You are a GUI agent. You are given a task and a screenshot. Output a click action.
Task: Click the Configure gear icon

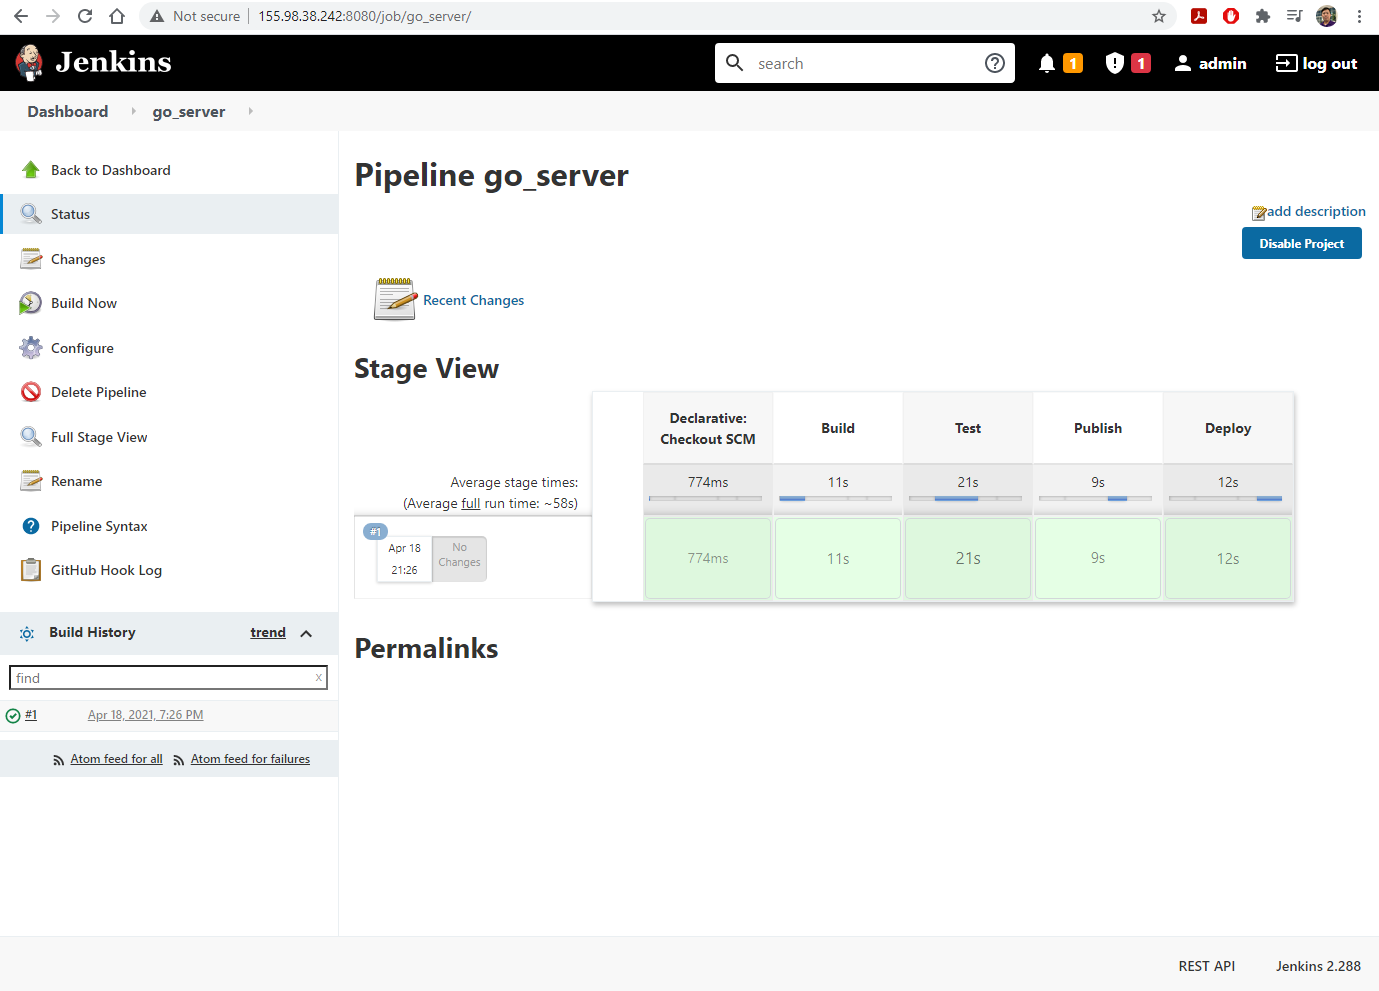31,348
